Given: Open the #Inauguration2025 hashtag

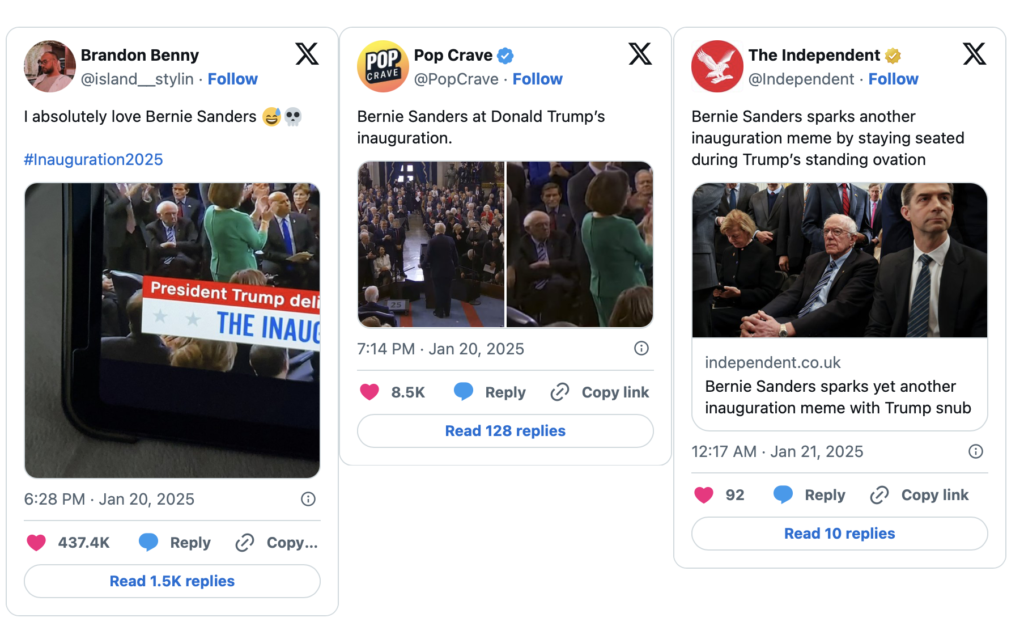Looking at the screenshot, I should click(93, 159).
